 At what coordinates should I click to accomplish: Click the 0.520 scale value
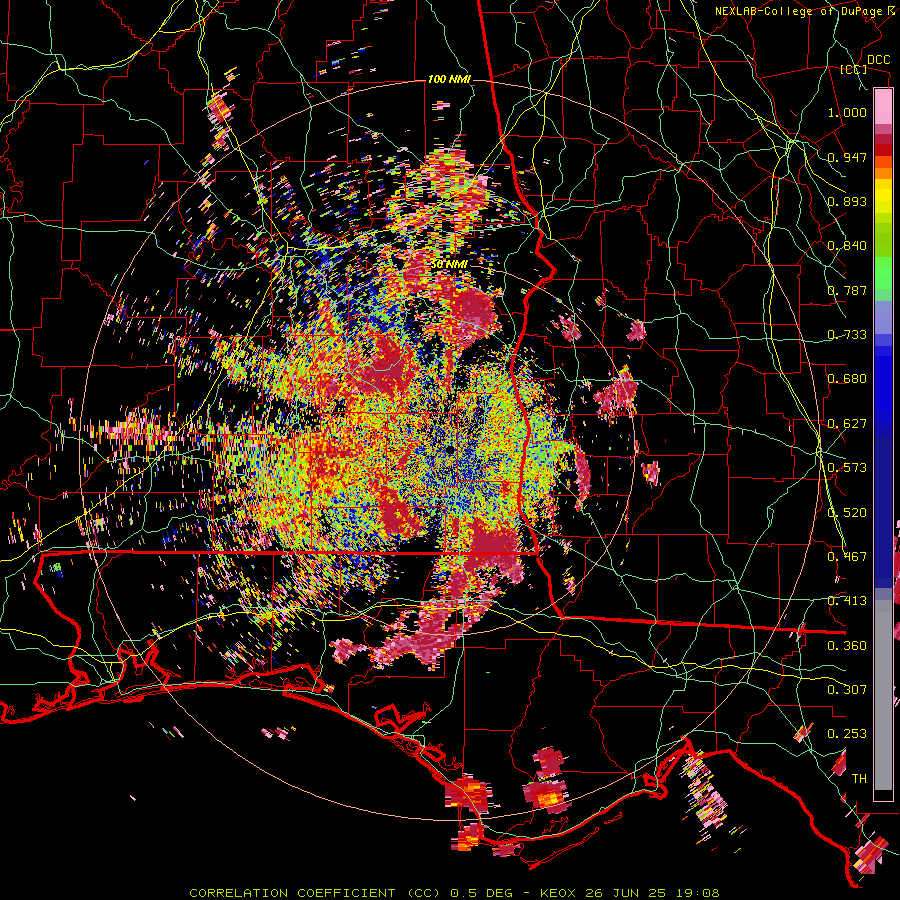(847, 512)
